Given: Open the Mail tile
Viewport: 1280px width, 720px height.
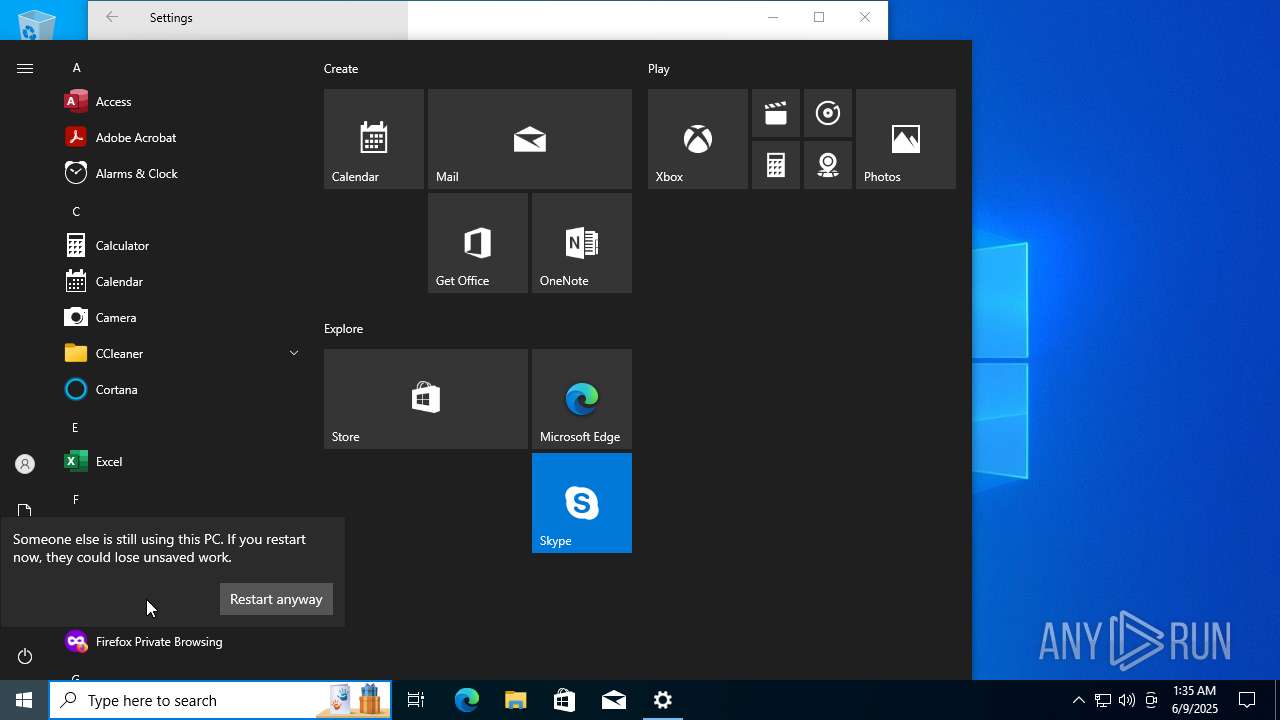Looking at the screenshot, I should point(530,139).
